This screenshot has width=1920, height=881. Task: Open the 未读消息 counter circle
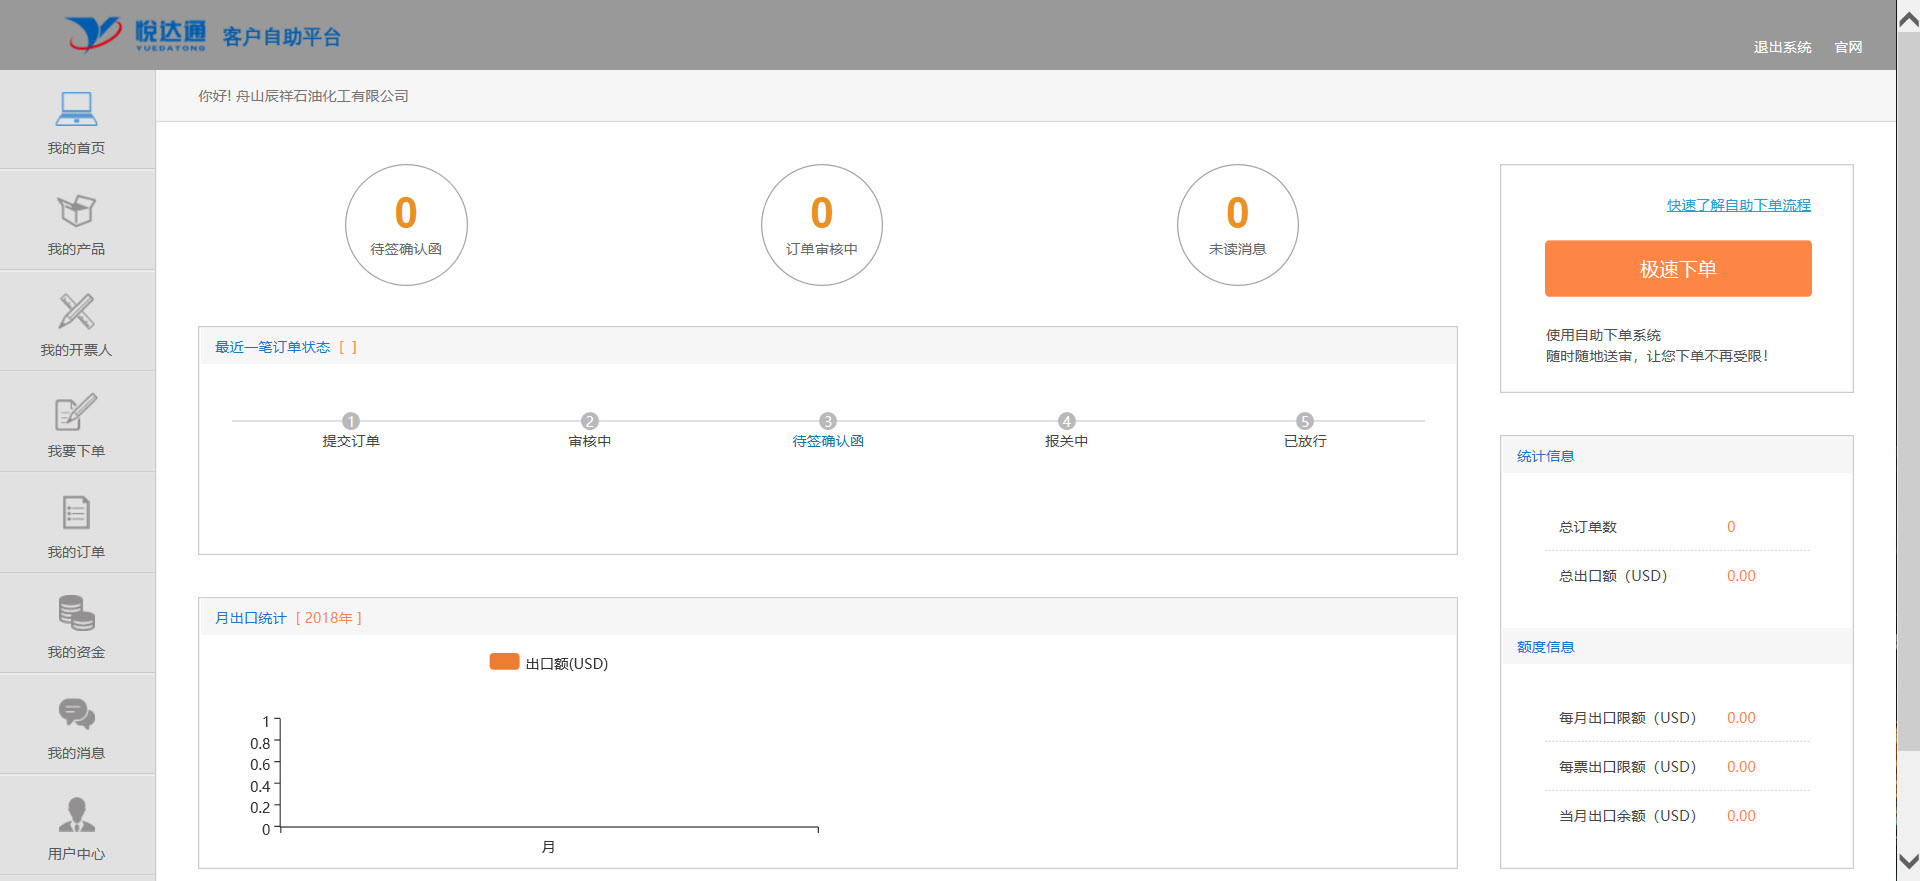coord(1238,225)
